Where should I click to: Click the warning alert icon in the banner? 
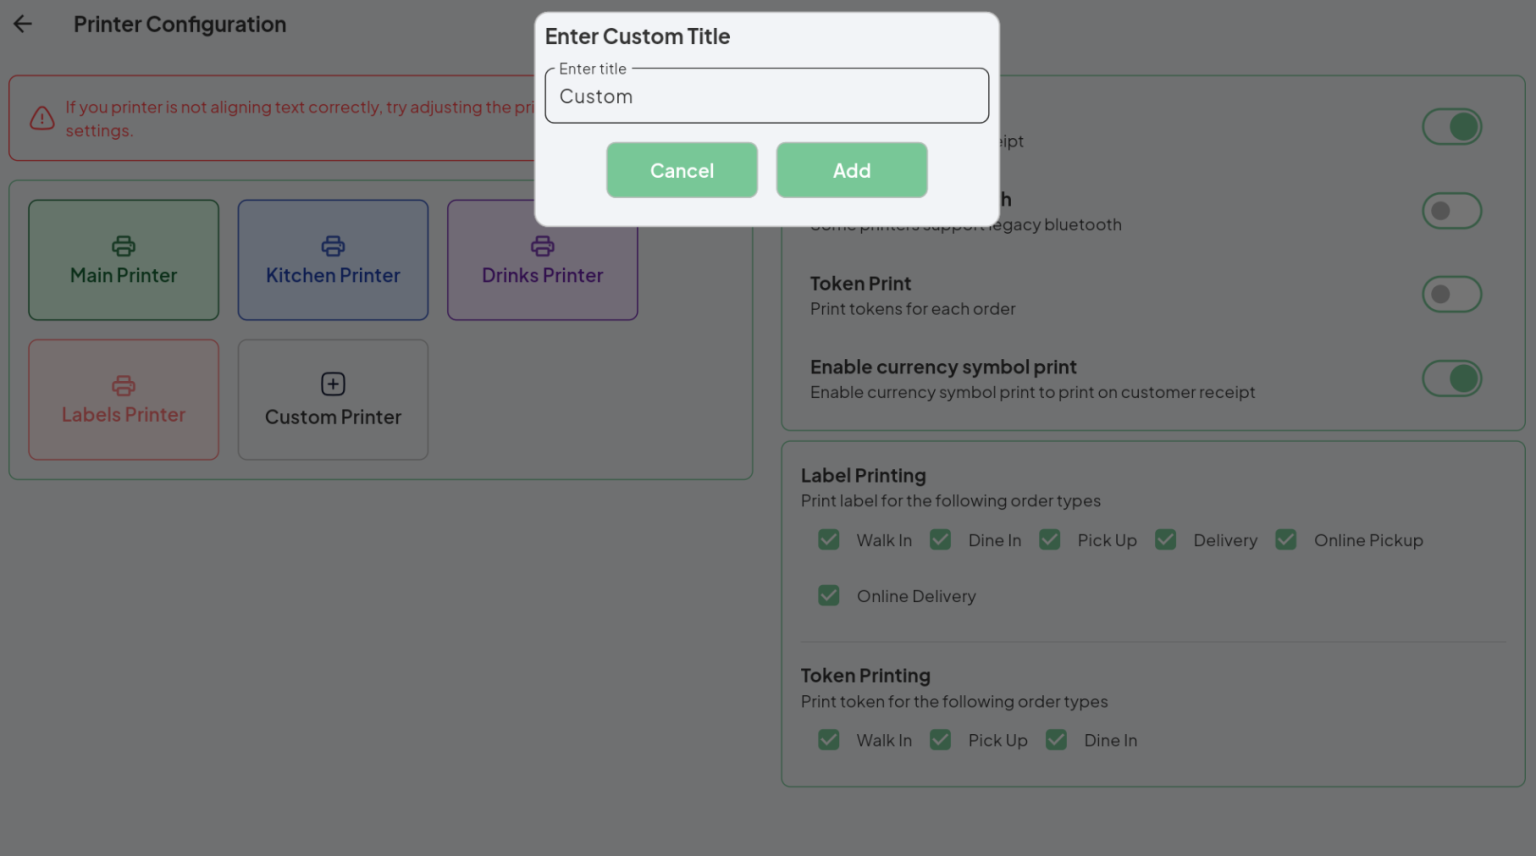pyautogui.click(x=41, y=117)
